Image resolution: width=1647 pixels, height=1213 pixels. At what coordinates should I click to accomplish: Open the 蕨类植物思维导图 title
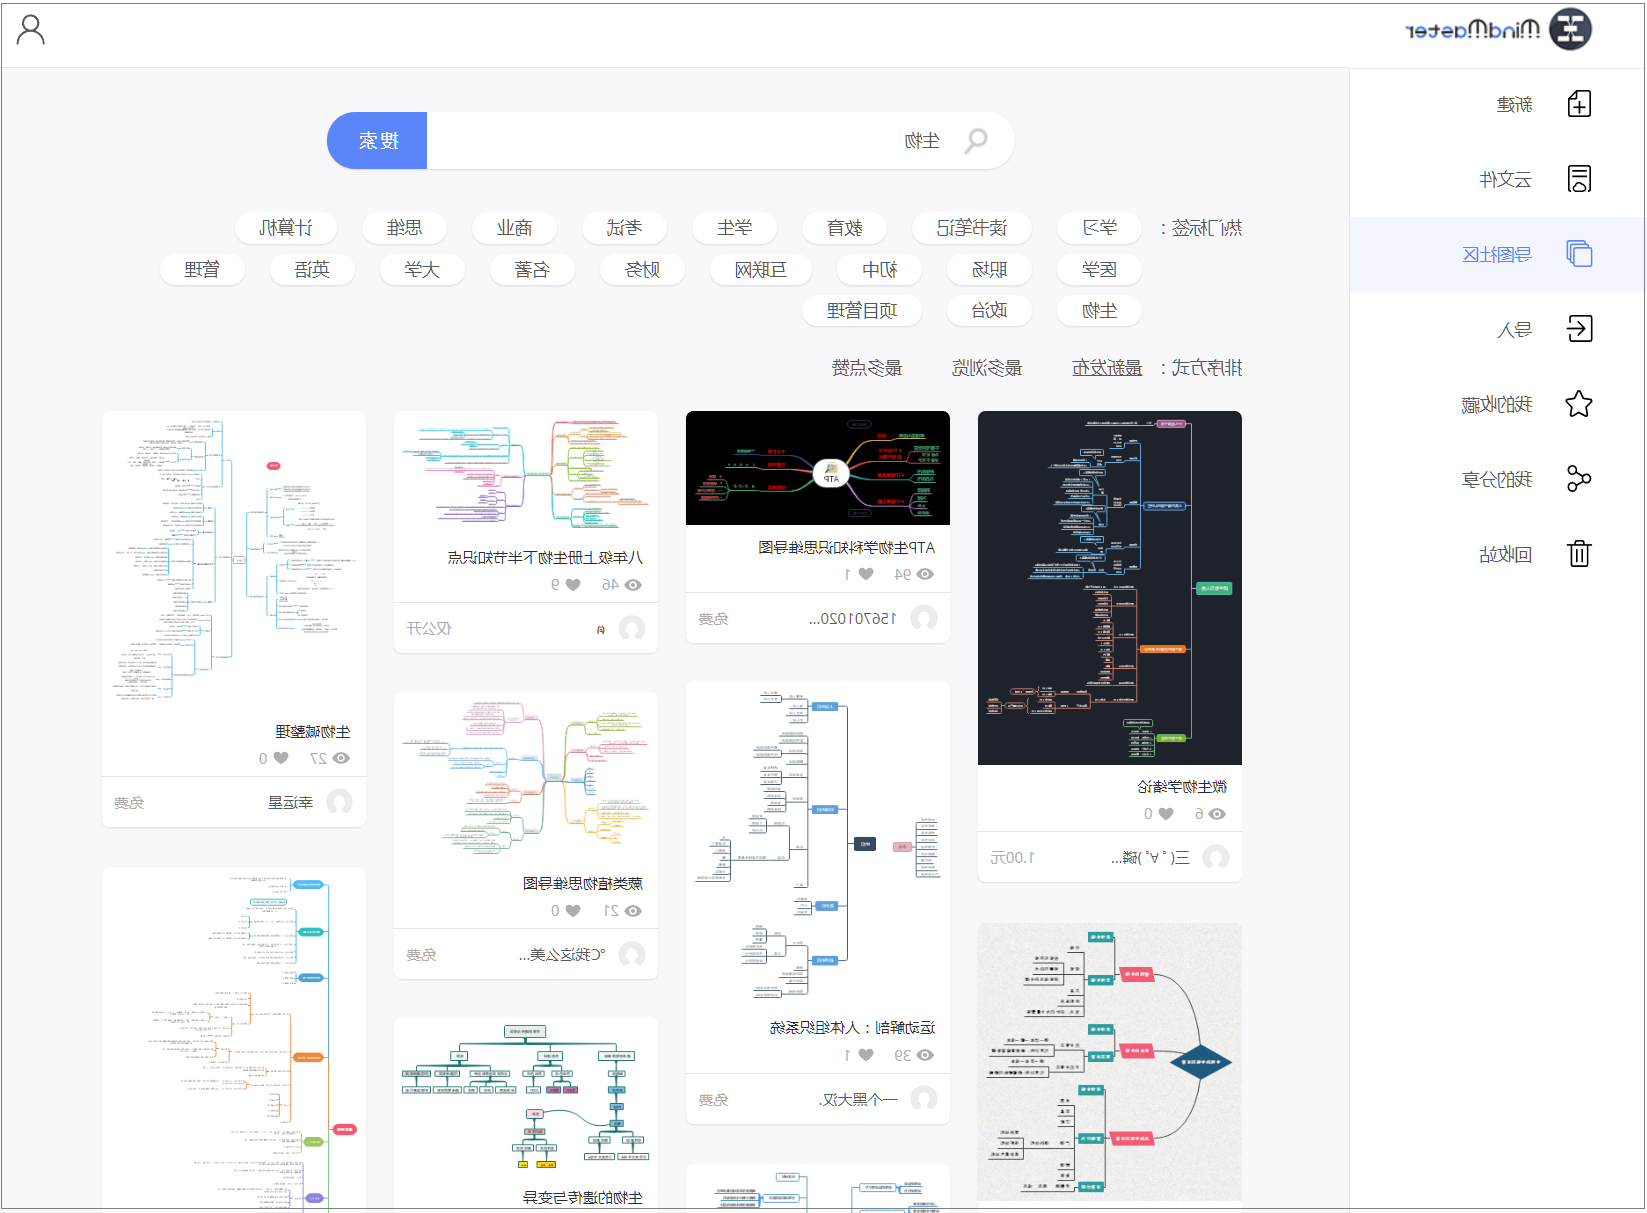[583, 884]
